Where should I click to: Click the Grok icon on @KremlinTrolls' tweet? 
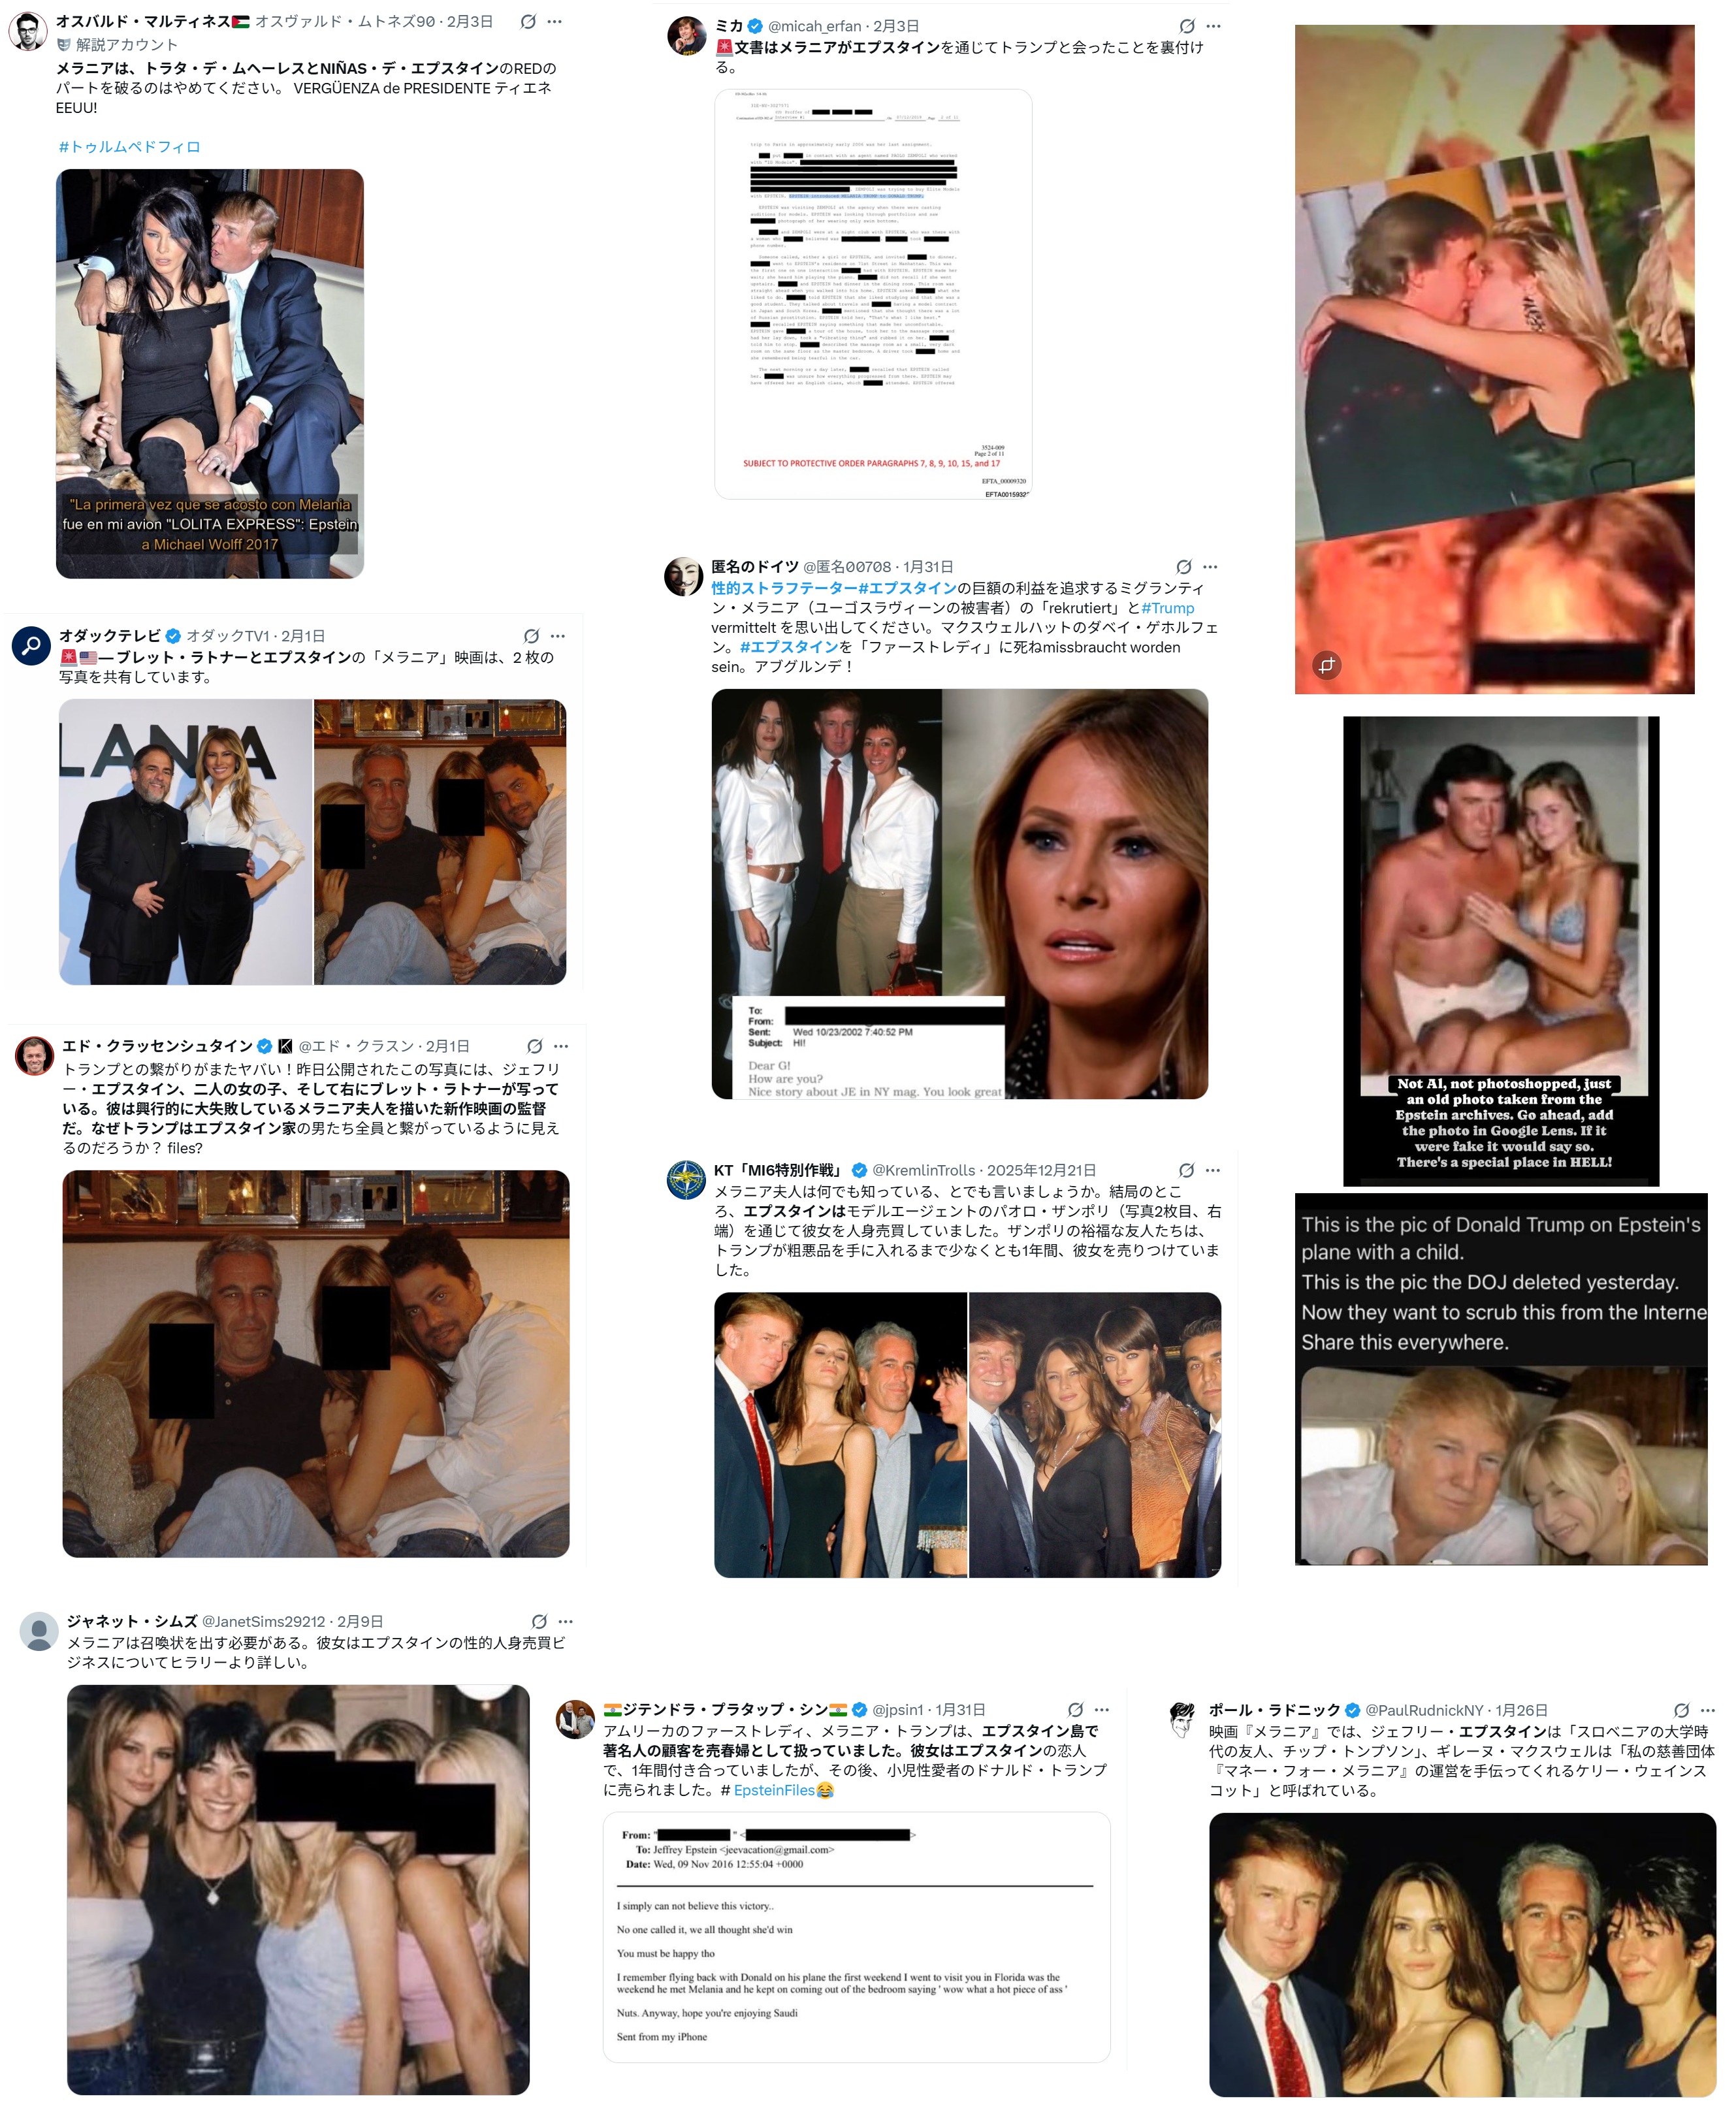(x=1186, y=1170)
